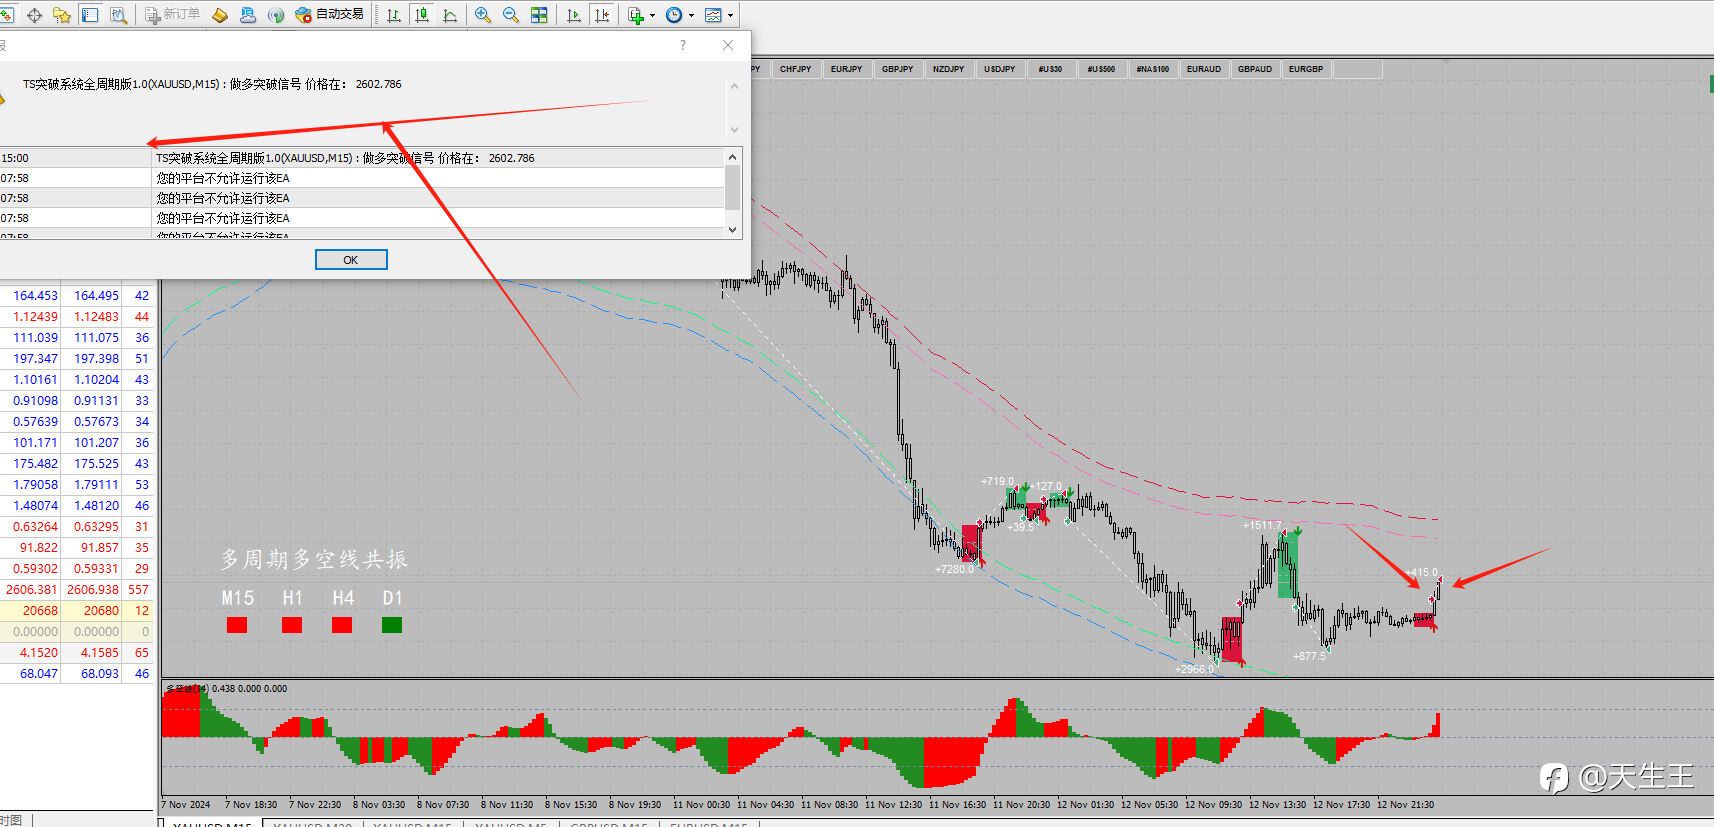This screenshot has width=1714, height=827.
Task: Click the green D1 indicator square
Action: coord(392,625)
